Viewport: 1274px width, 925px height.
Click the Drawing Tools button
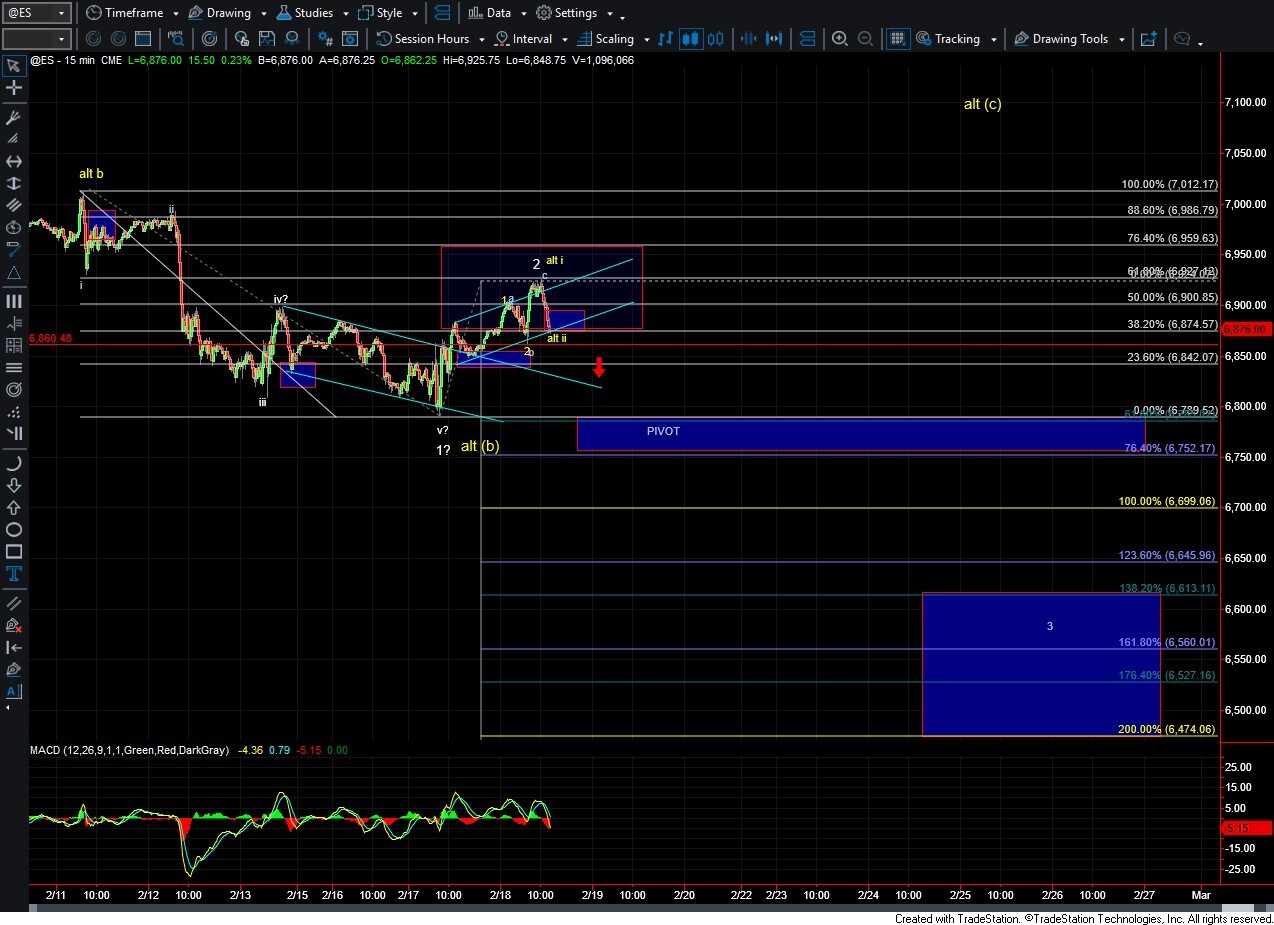[1067, 39]
